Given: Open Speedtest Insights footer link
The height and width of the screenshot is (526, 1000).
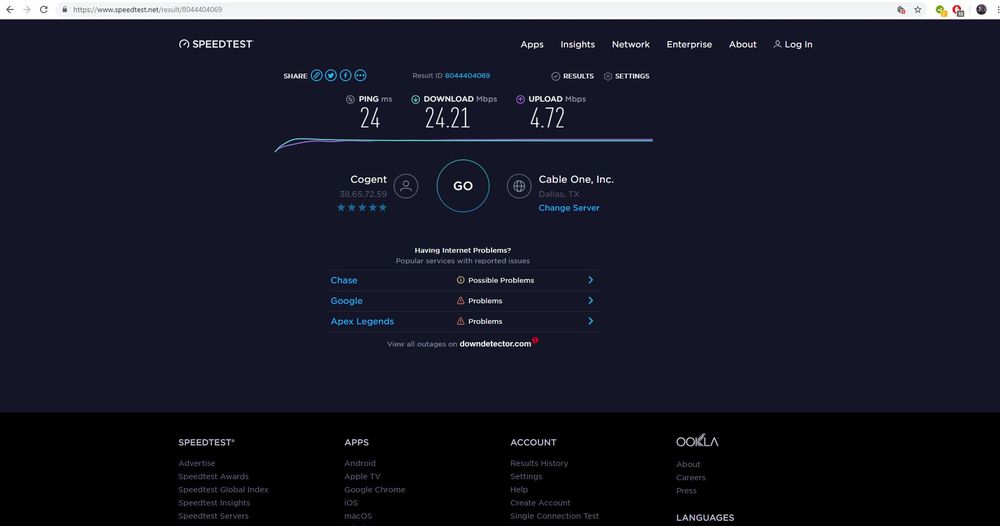Looking at the screenshot, I should pos(214,502).
